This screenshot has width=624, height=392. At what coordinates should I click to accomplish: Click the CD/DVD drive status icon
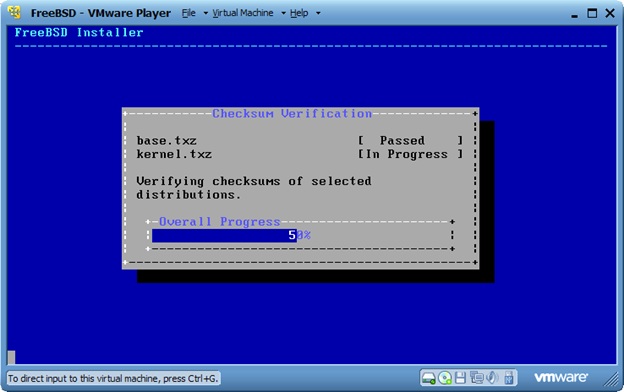coord(445,378)
